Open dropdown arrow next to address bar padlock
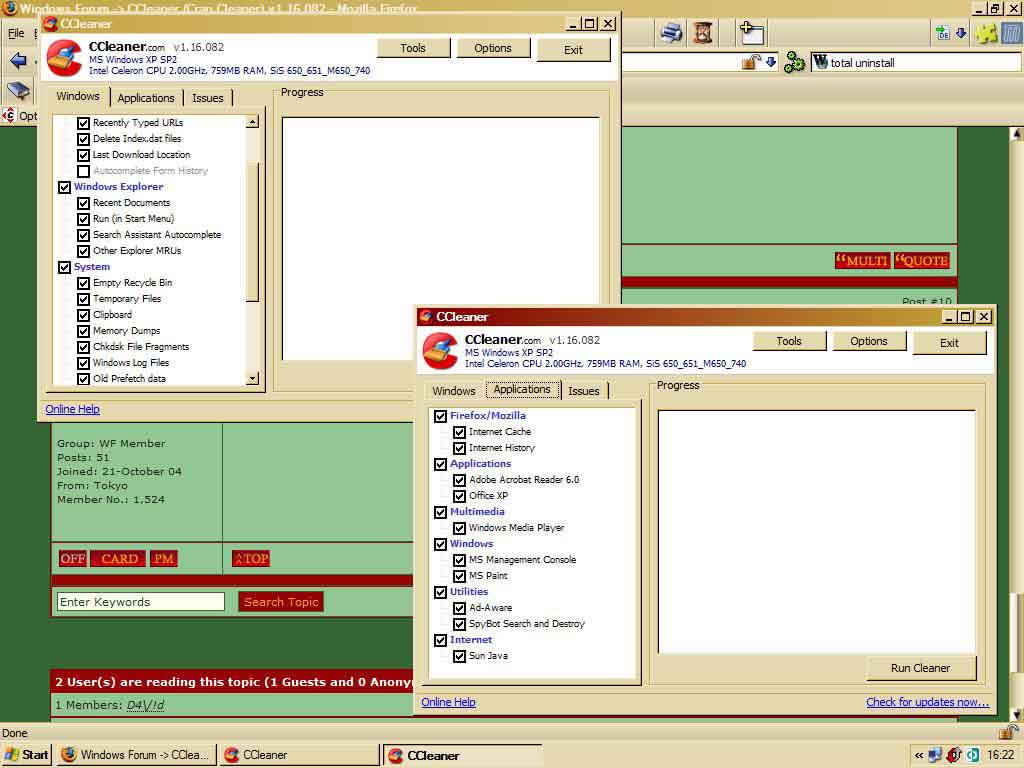The height and width of the screenshot is (768, 1024). point(771,62)
